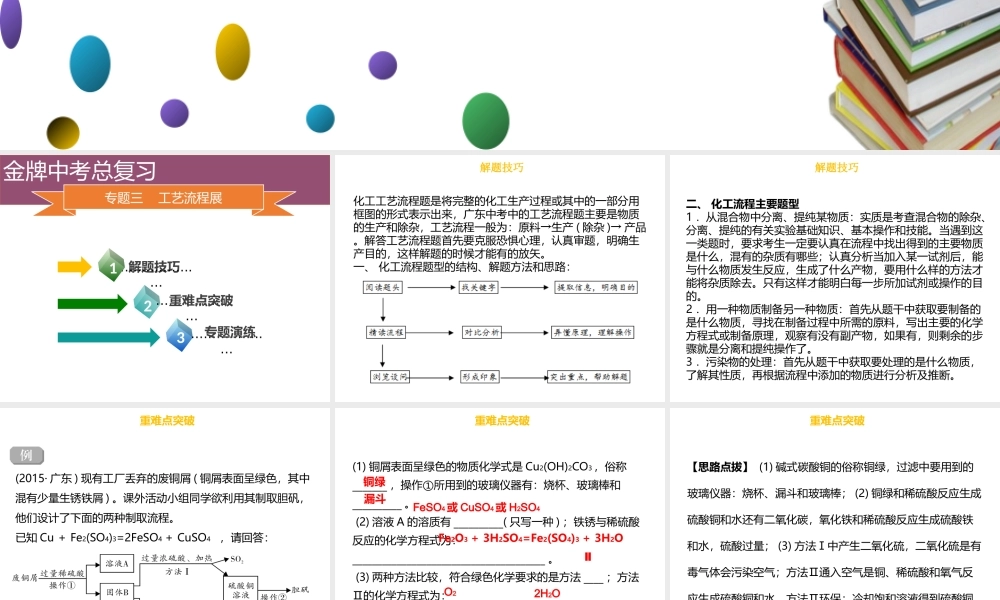Click the 浏览设问 flowchart box
The height and width of the screenshot is (600, 1000).
(390, 377)
